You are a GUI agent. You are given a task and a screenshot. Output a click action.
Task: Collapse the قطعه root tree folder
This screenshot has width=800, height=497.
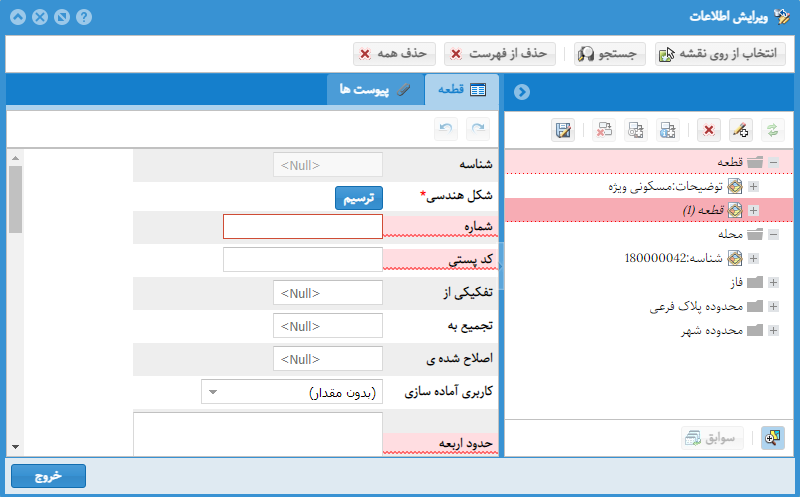(x=773, y=162)
